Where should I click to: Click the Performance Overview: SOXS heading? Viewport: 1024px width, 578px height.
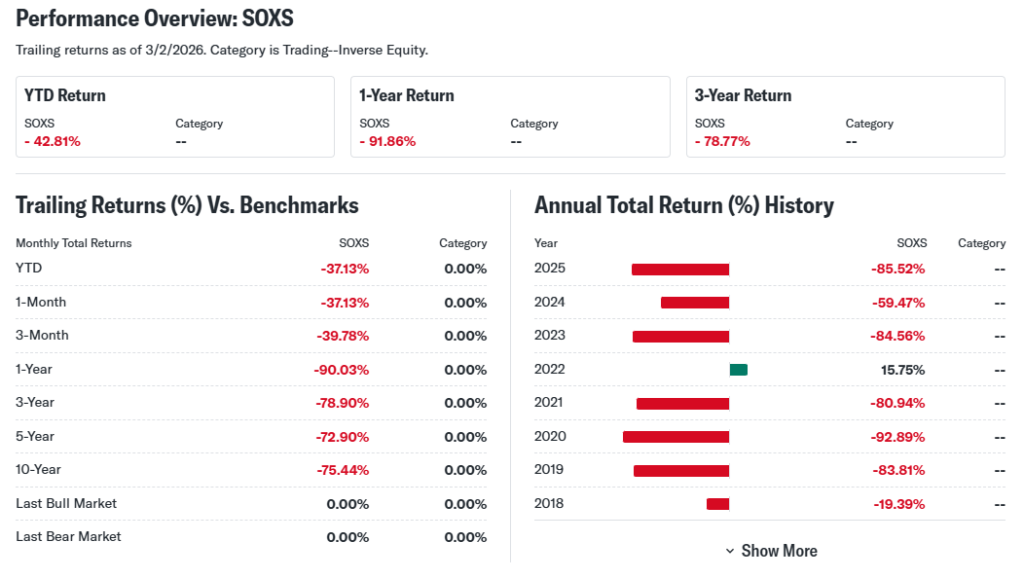155,19
